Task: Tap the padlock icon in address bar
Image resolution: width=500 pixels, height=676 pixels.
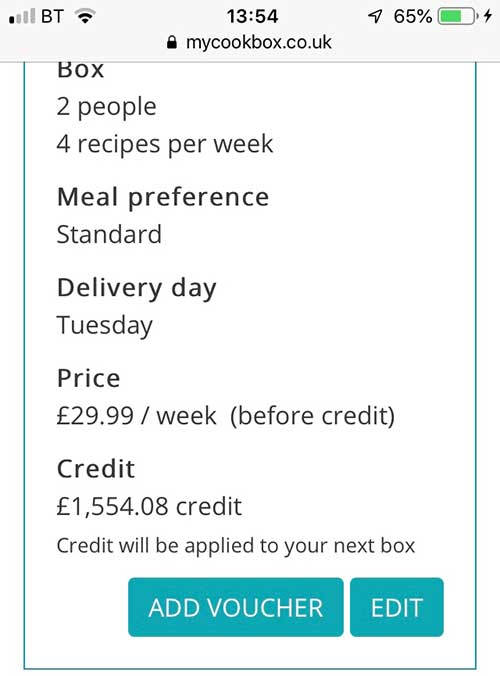Action: 172,42
